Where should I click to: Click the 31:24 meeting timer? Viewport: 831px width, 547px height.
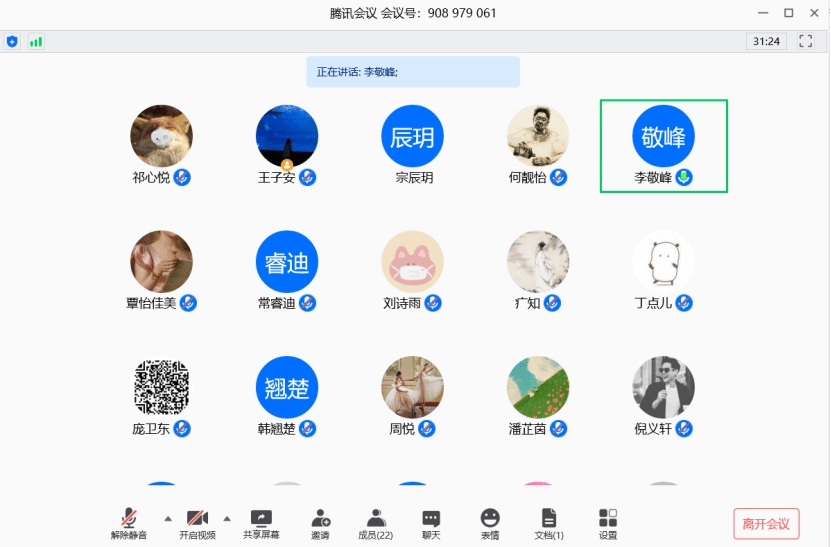(x=766, y=41)
